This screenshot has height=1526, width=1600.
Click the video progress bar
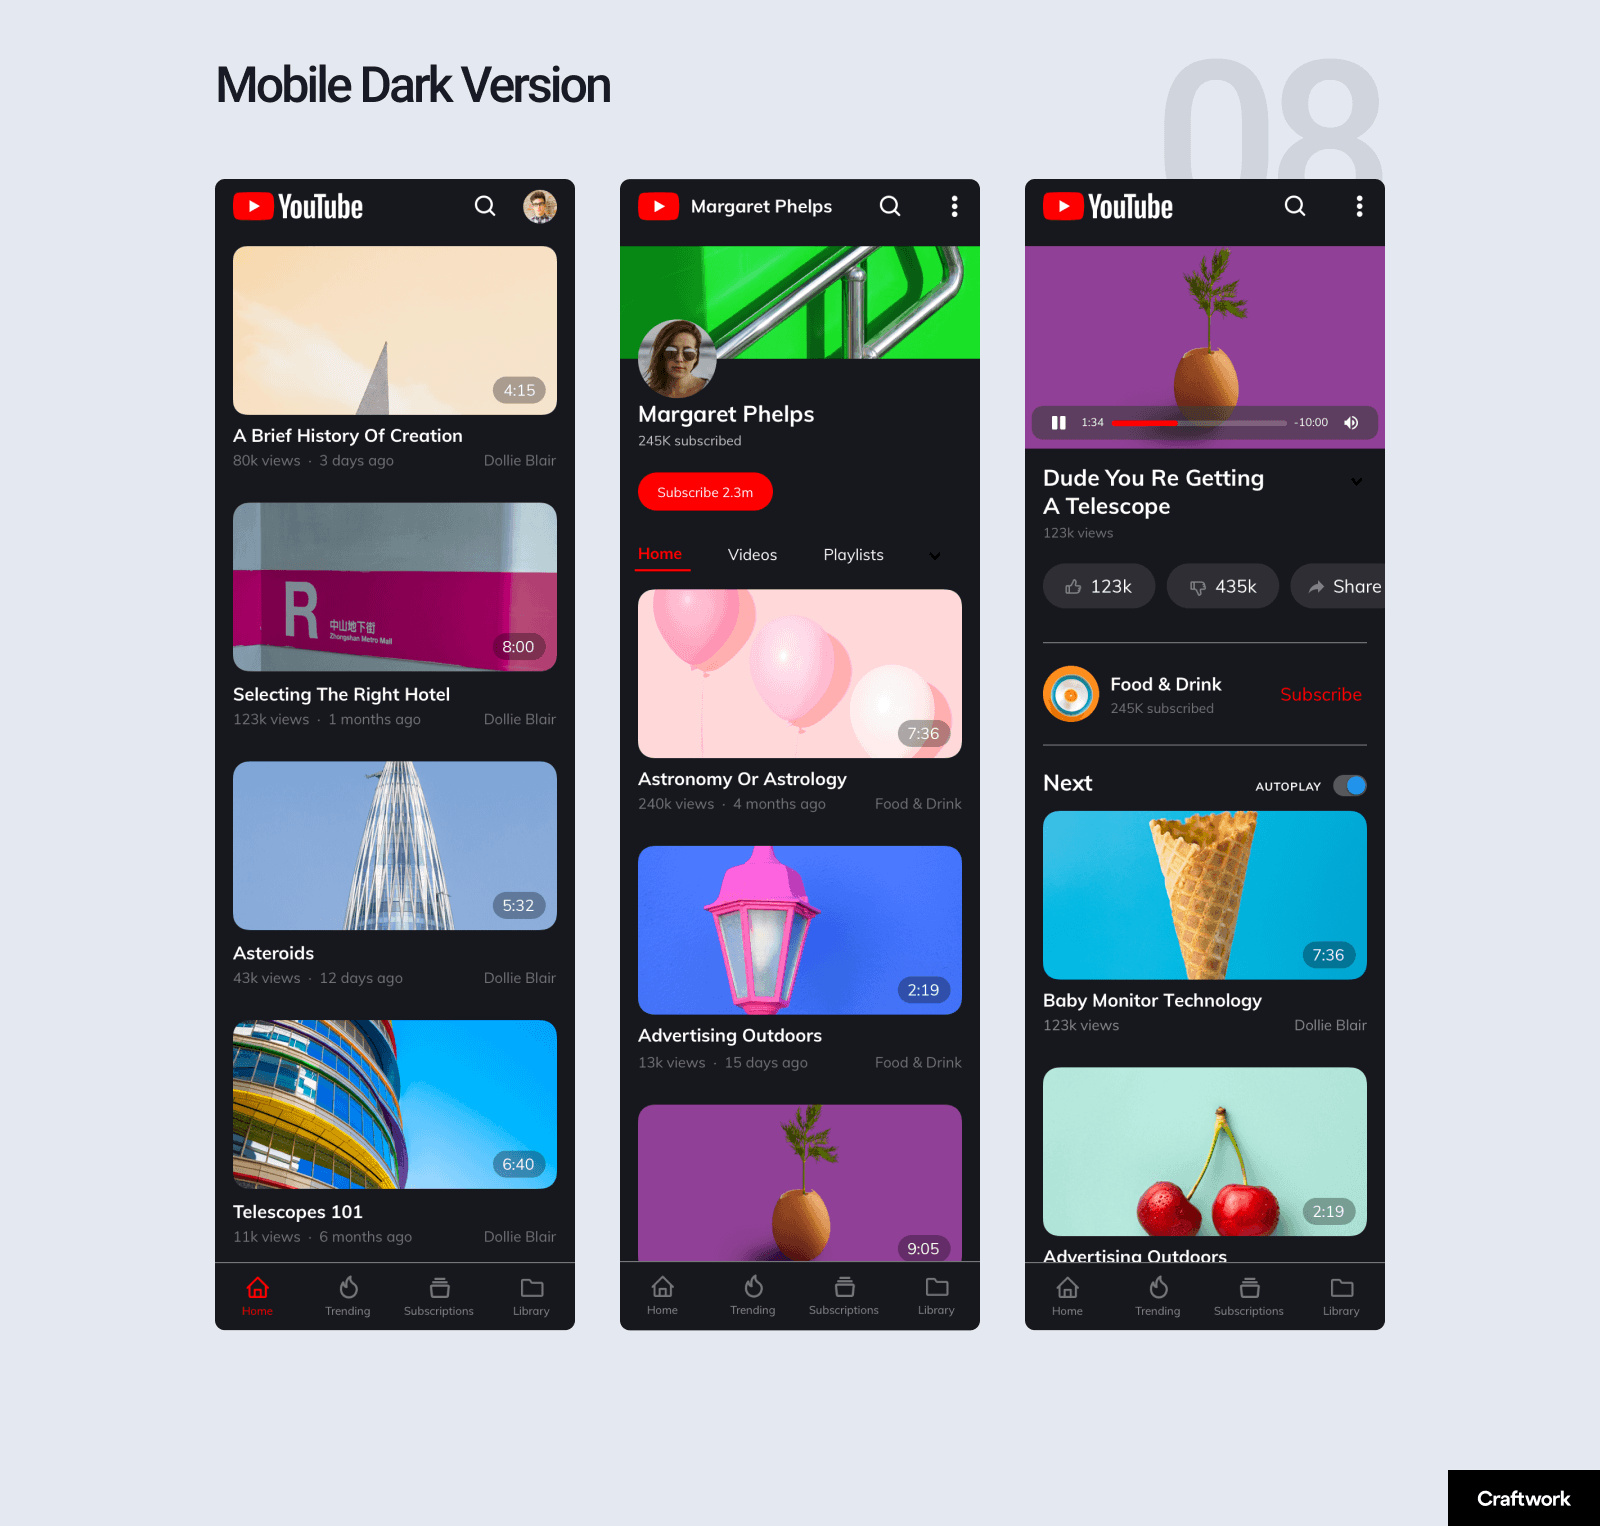point(1198,423)
